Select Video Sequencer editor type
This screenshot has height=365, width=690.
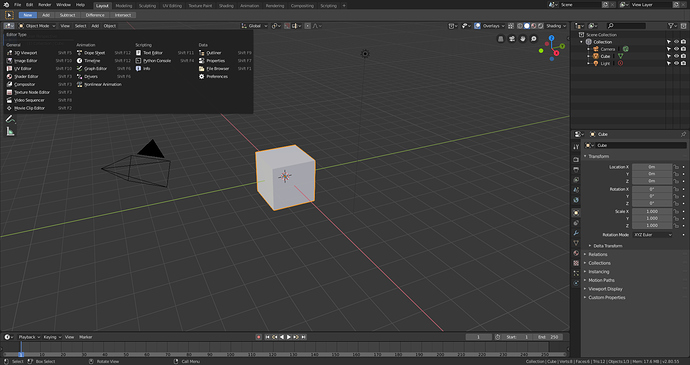pyautogui.click(x=39, y=100)
